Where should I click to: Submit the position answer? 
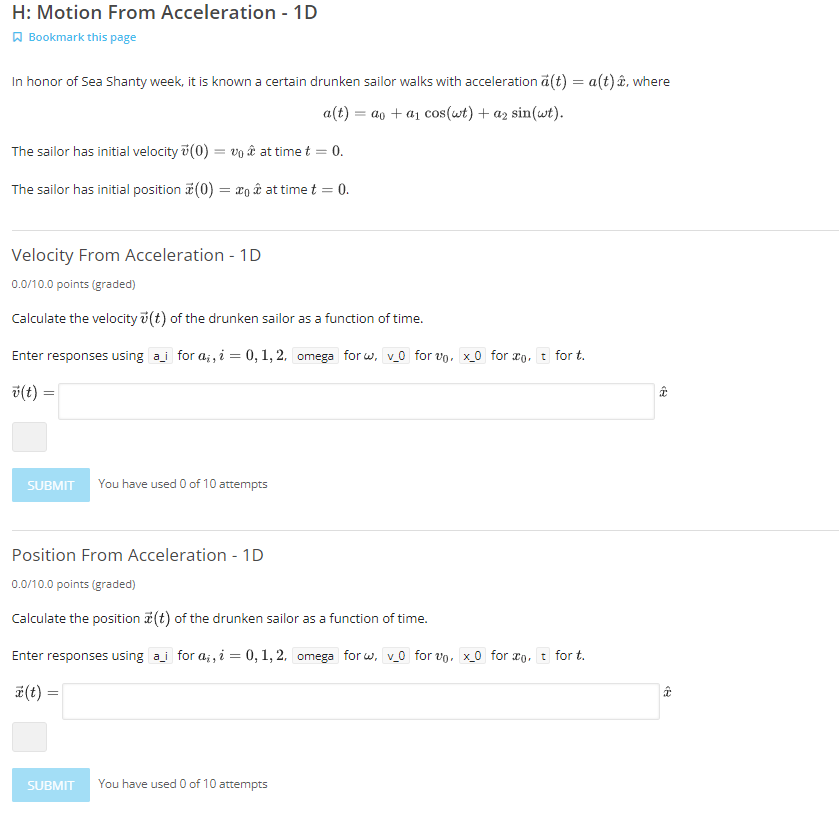click(50, 785)
